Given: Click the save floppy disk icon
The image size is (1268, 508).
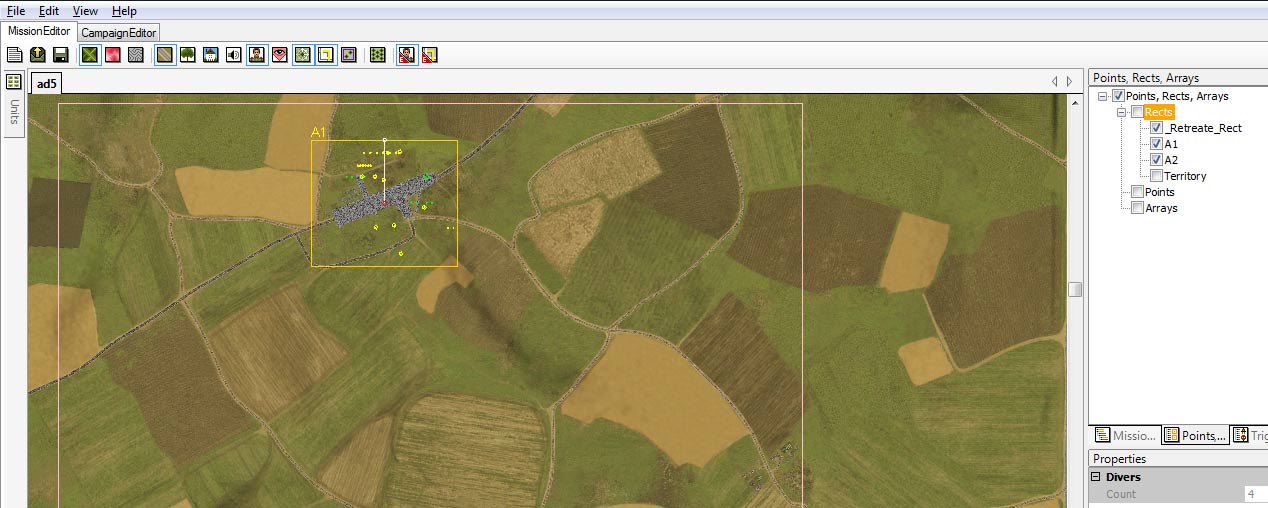Looking at the screenshot, I should 61,55.
